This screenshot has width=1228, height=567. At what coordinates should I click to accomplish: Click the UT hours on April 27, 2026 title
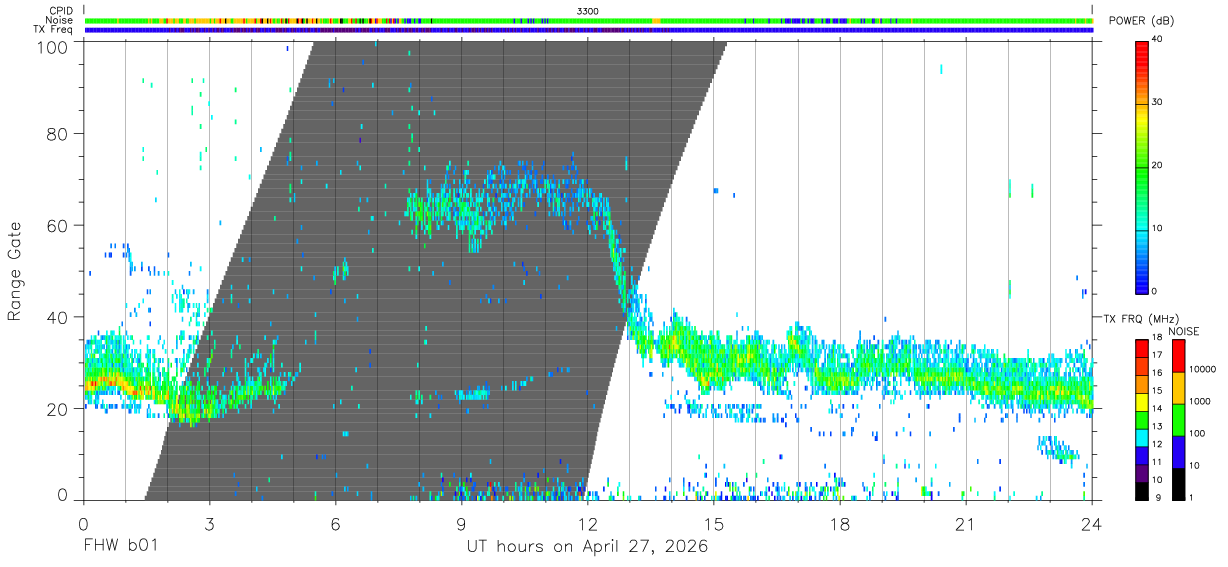click(587, 546)
